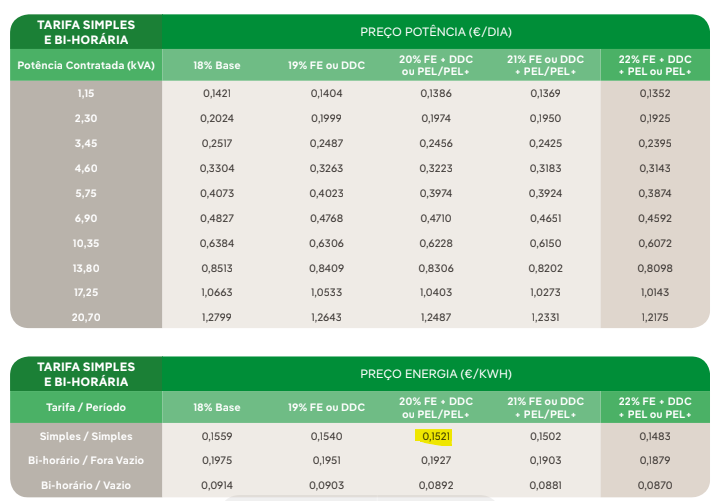Select the 0,8409 power price cell
This screenshot has height=501, width=722.
click(326, 267)
